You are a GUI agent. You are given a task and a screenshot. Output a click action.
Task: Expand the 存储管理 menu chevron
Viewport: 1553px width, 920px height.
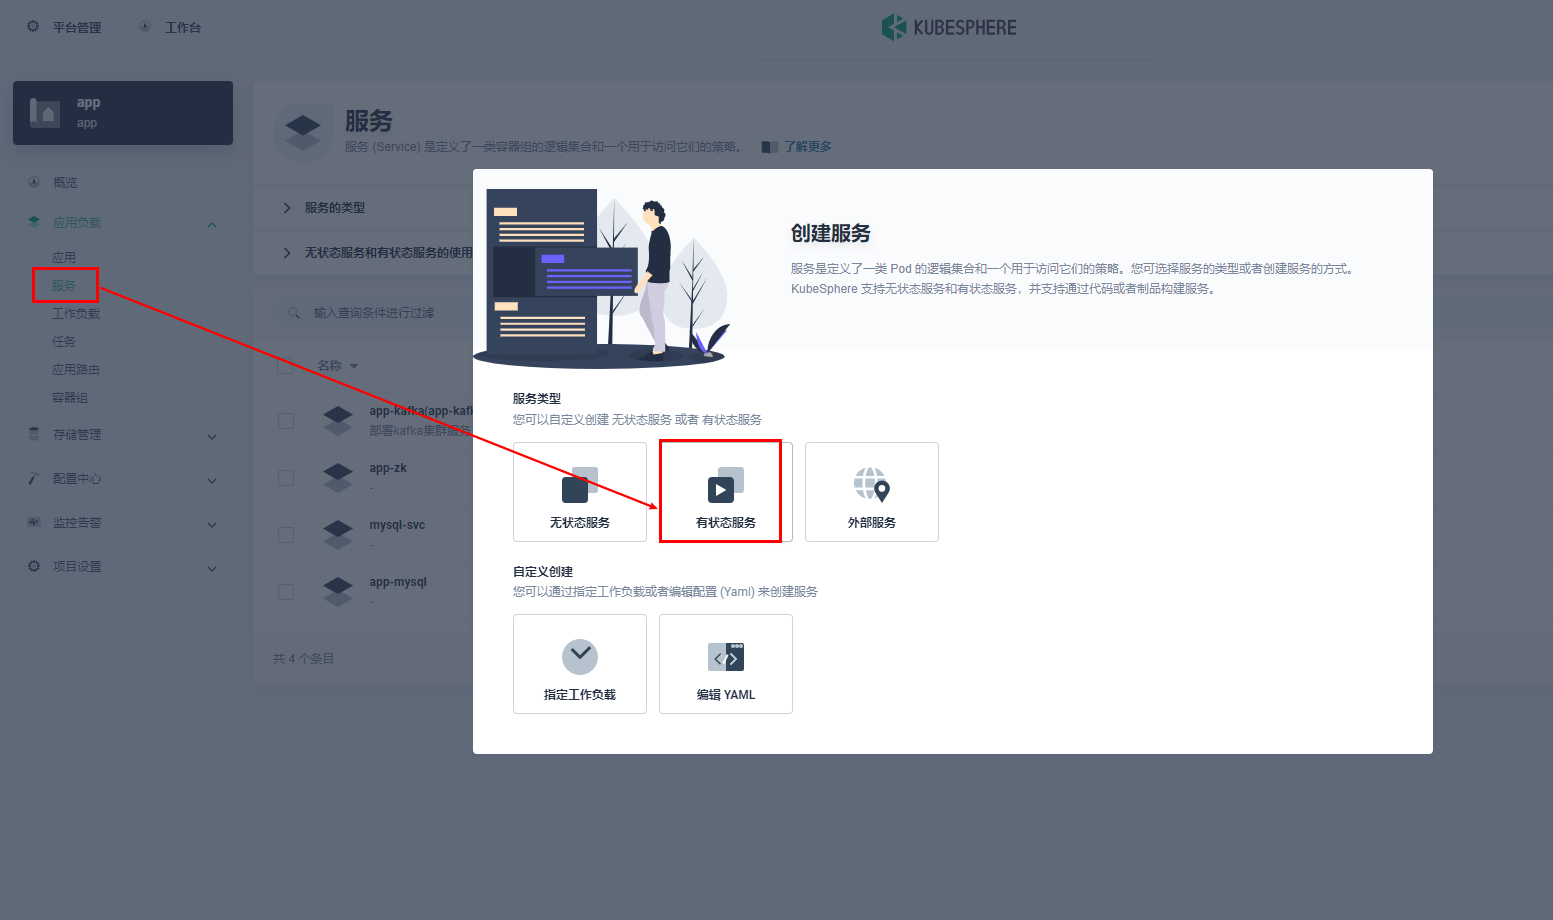(212, 436)
